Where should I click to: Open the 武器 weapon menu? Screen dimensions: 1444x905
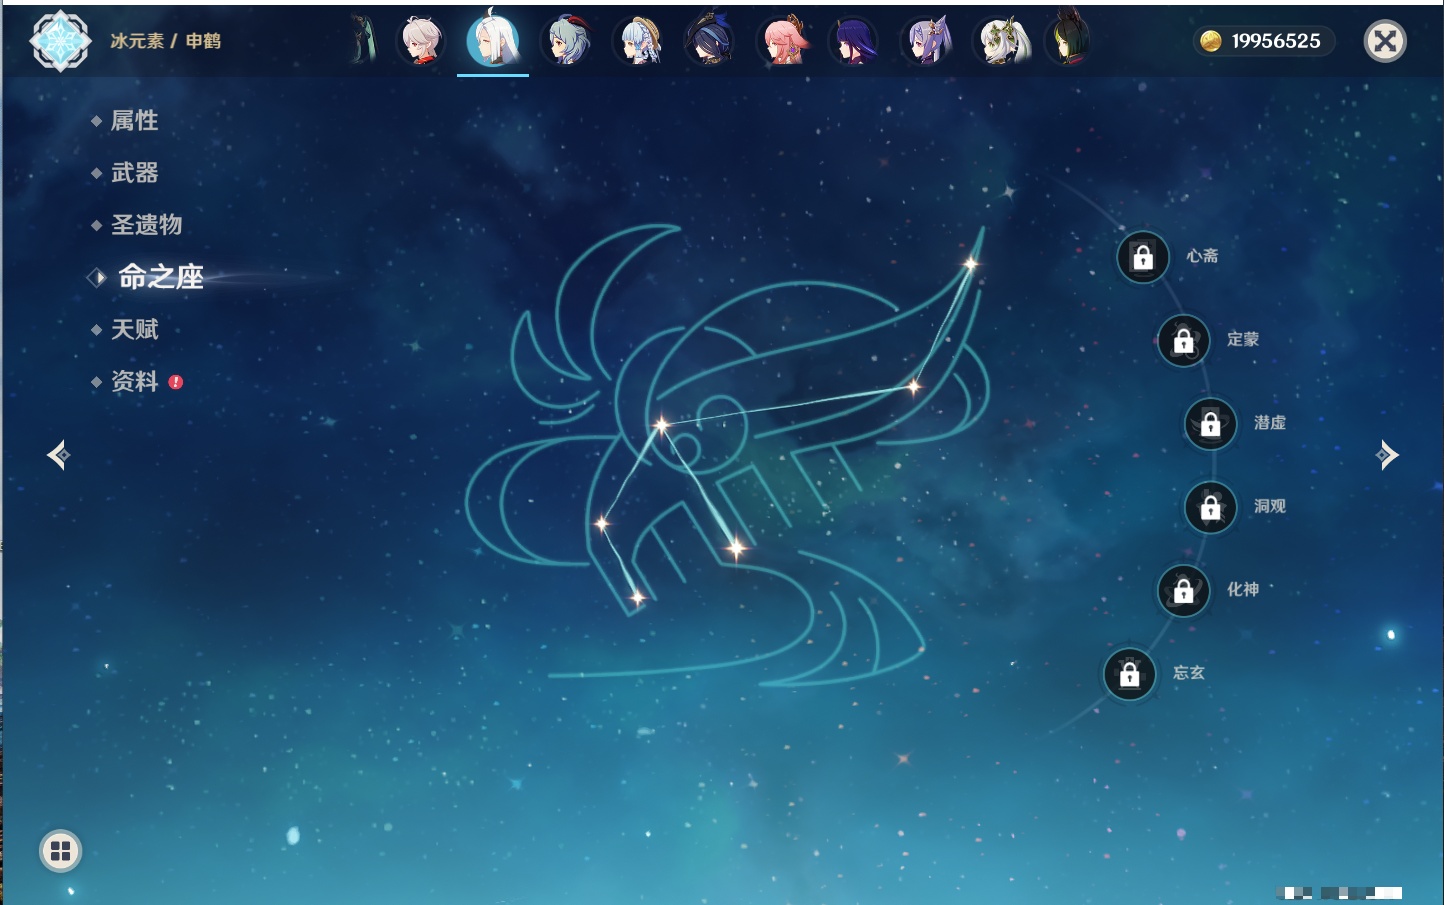(135, 173)
